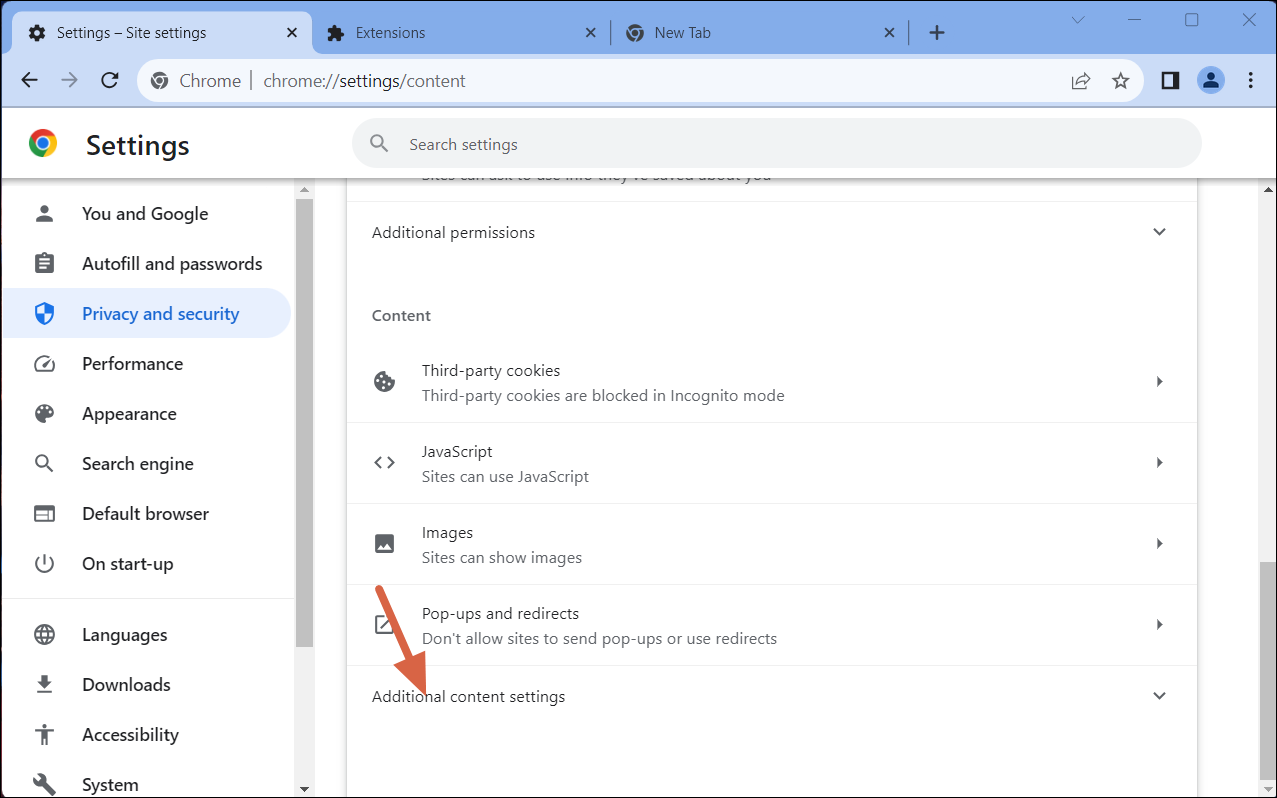Expand the Additional permissions section
Viewport: 1277px width, 798px height.
click(x=1159, y=231)
